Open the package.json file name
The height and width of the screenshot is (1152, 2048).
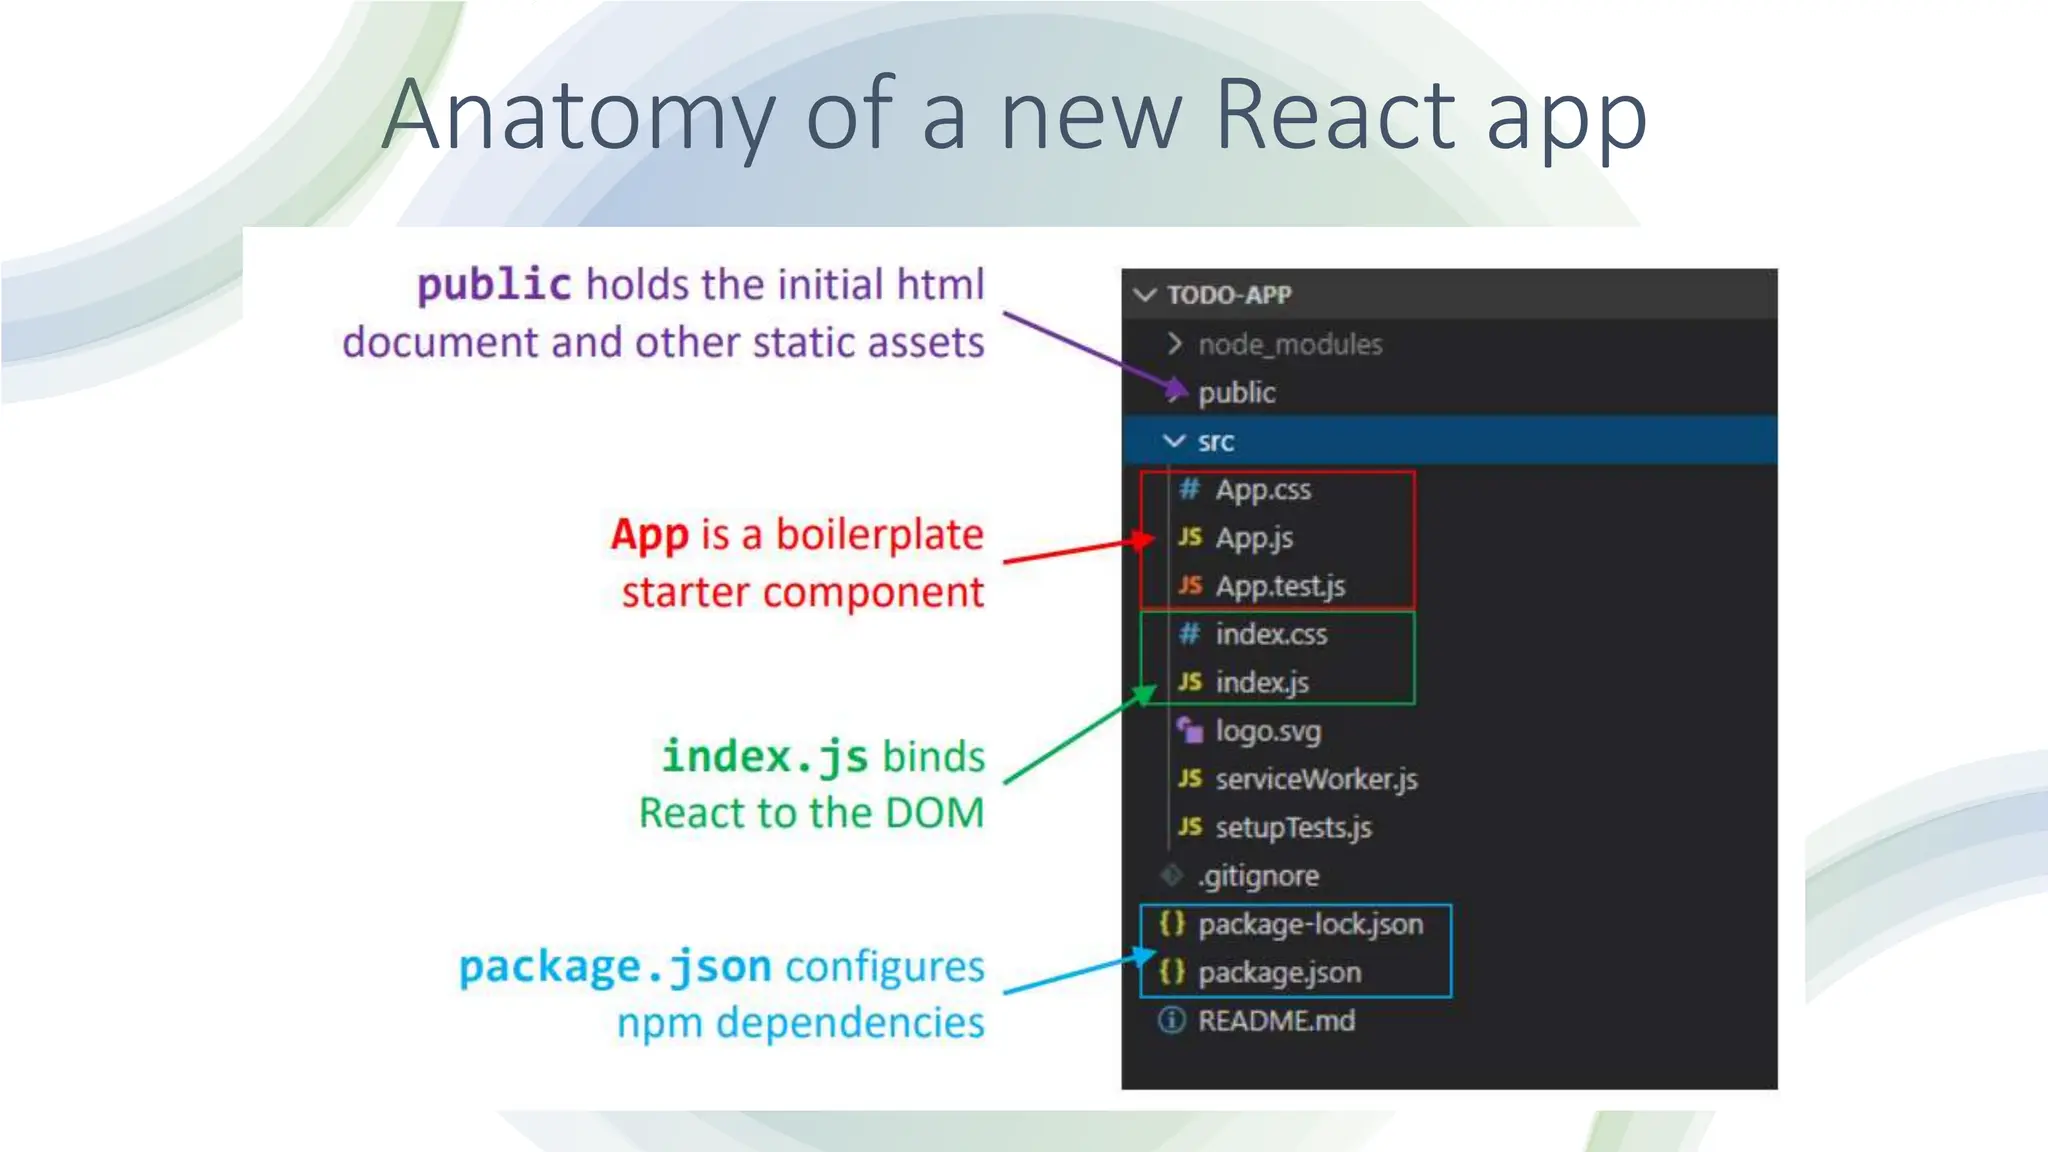1279,972
